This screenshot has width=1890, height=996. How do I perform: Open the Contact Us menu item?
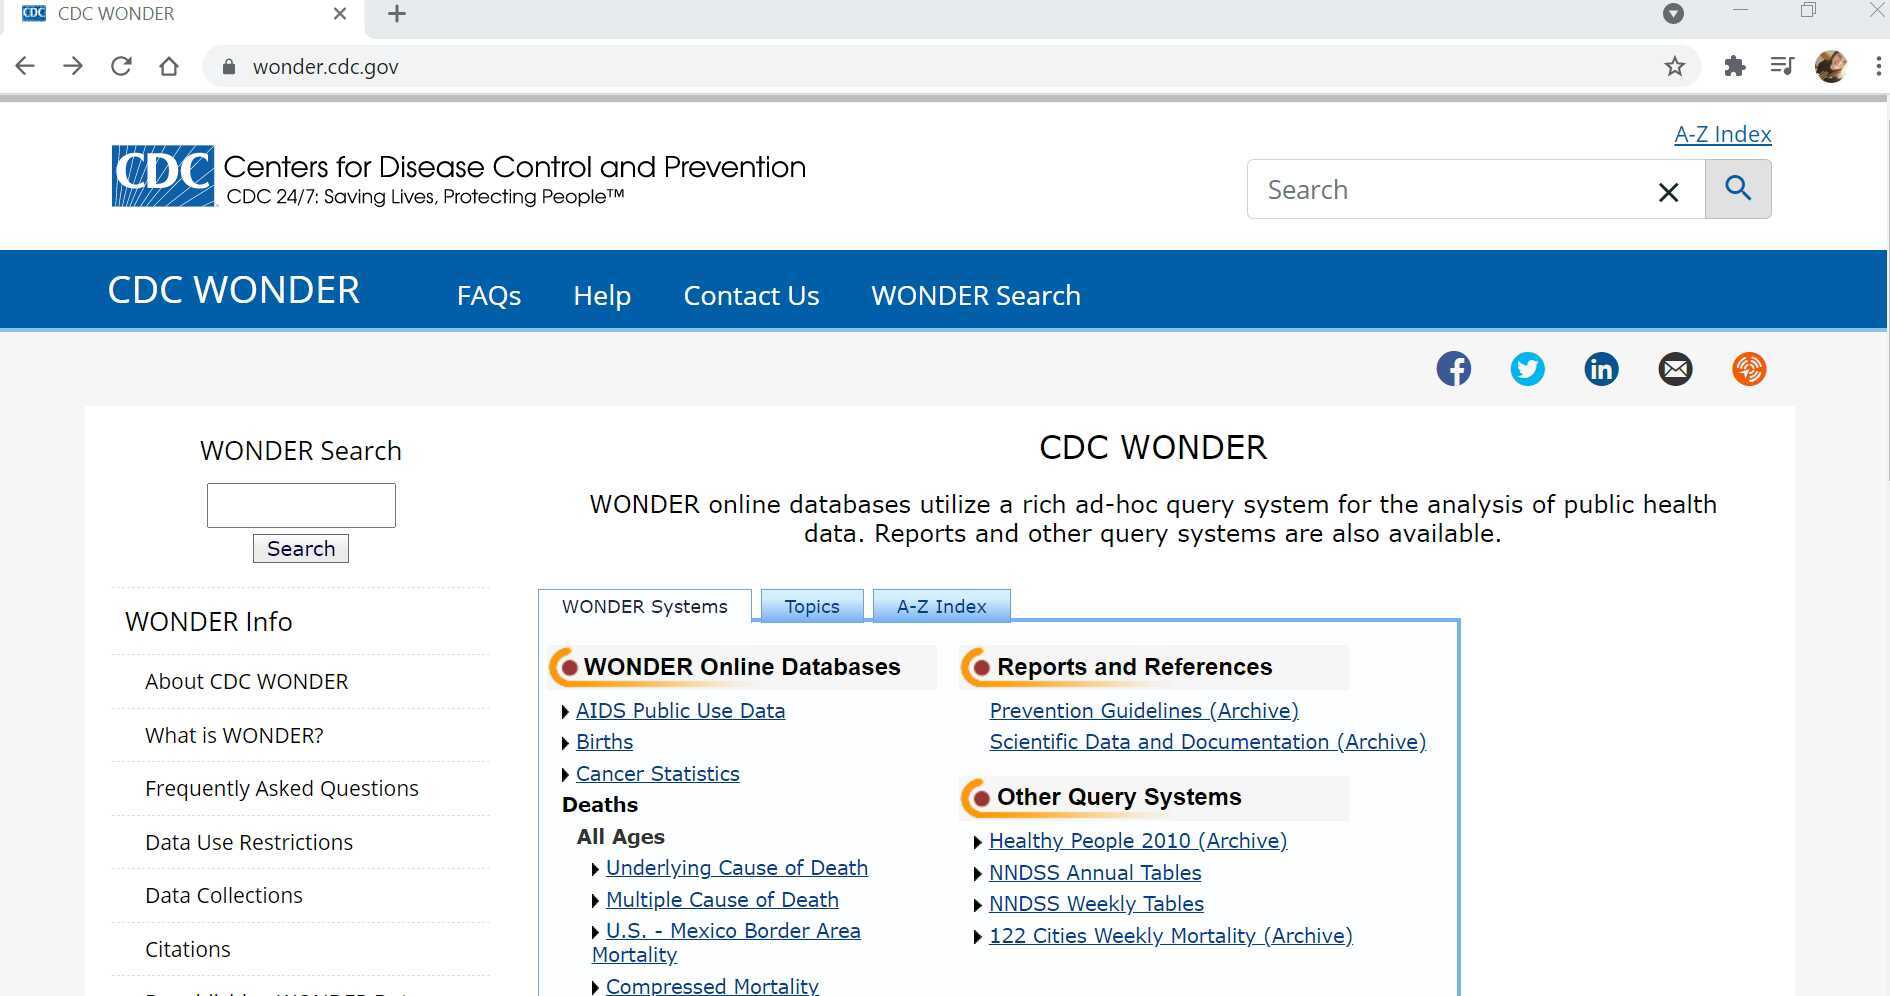coord(751,295)
